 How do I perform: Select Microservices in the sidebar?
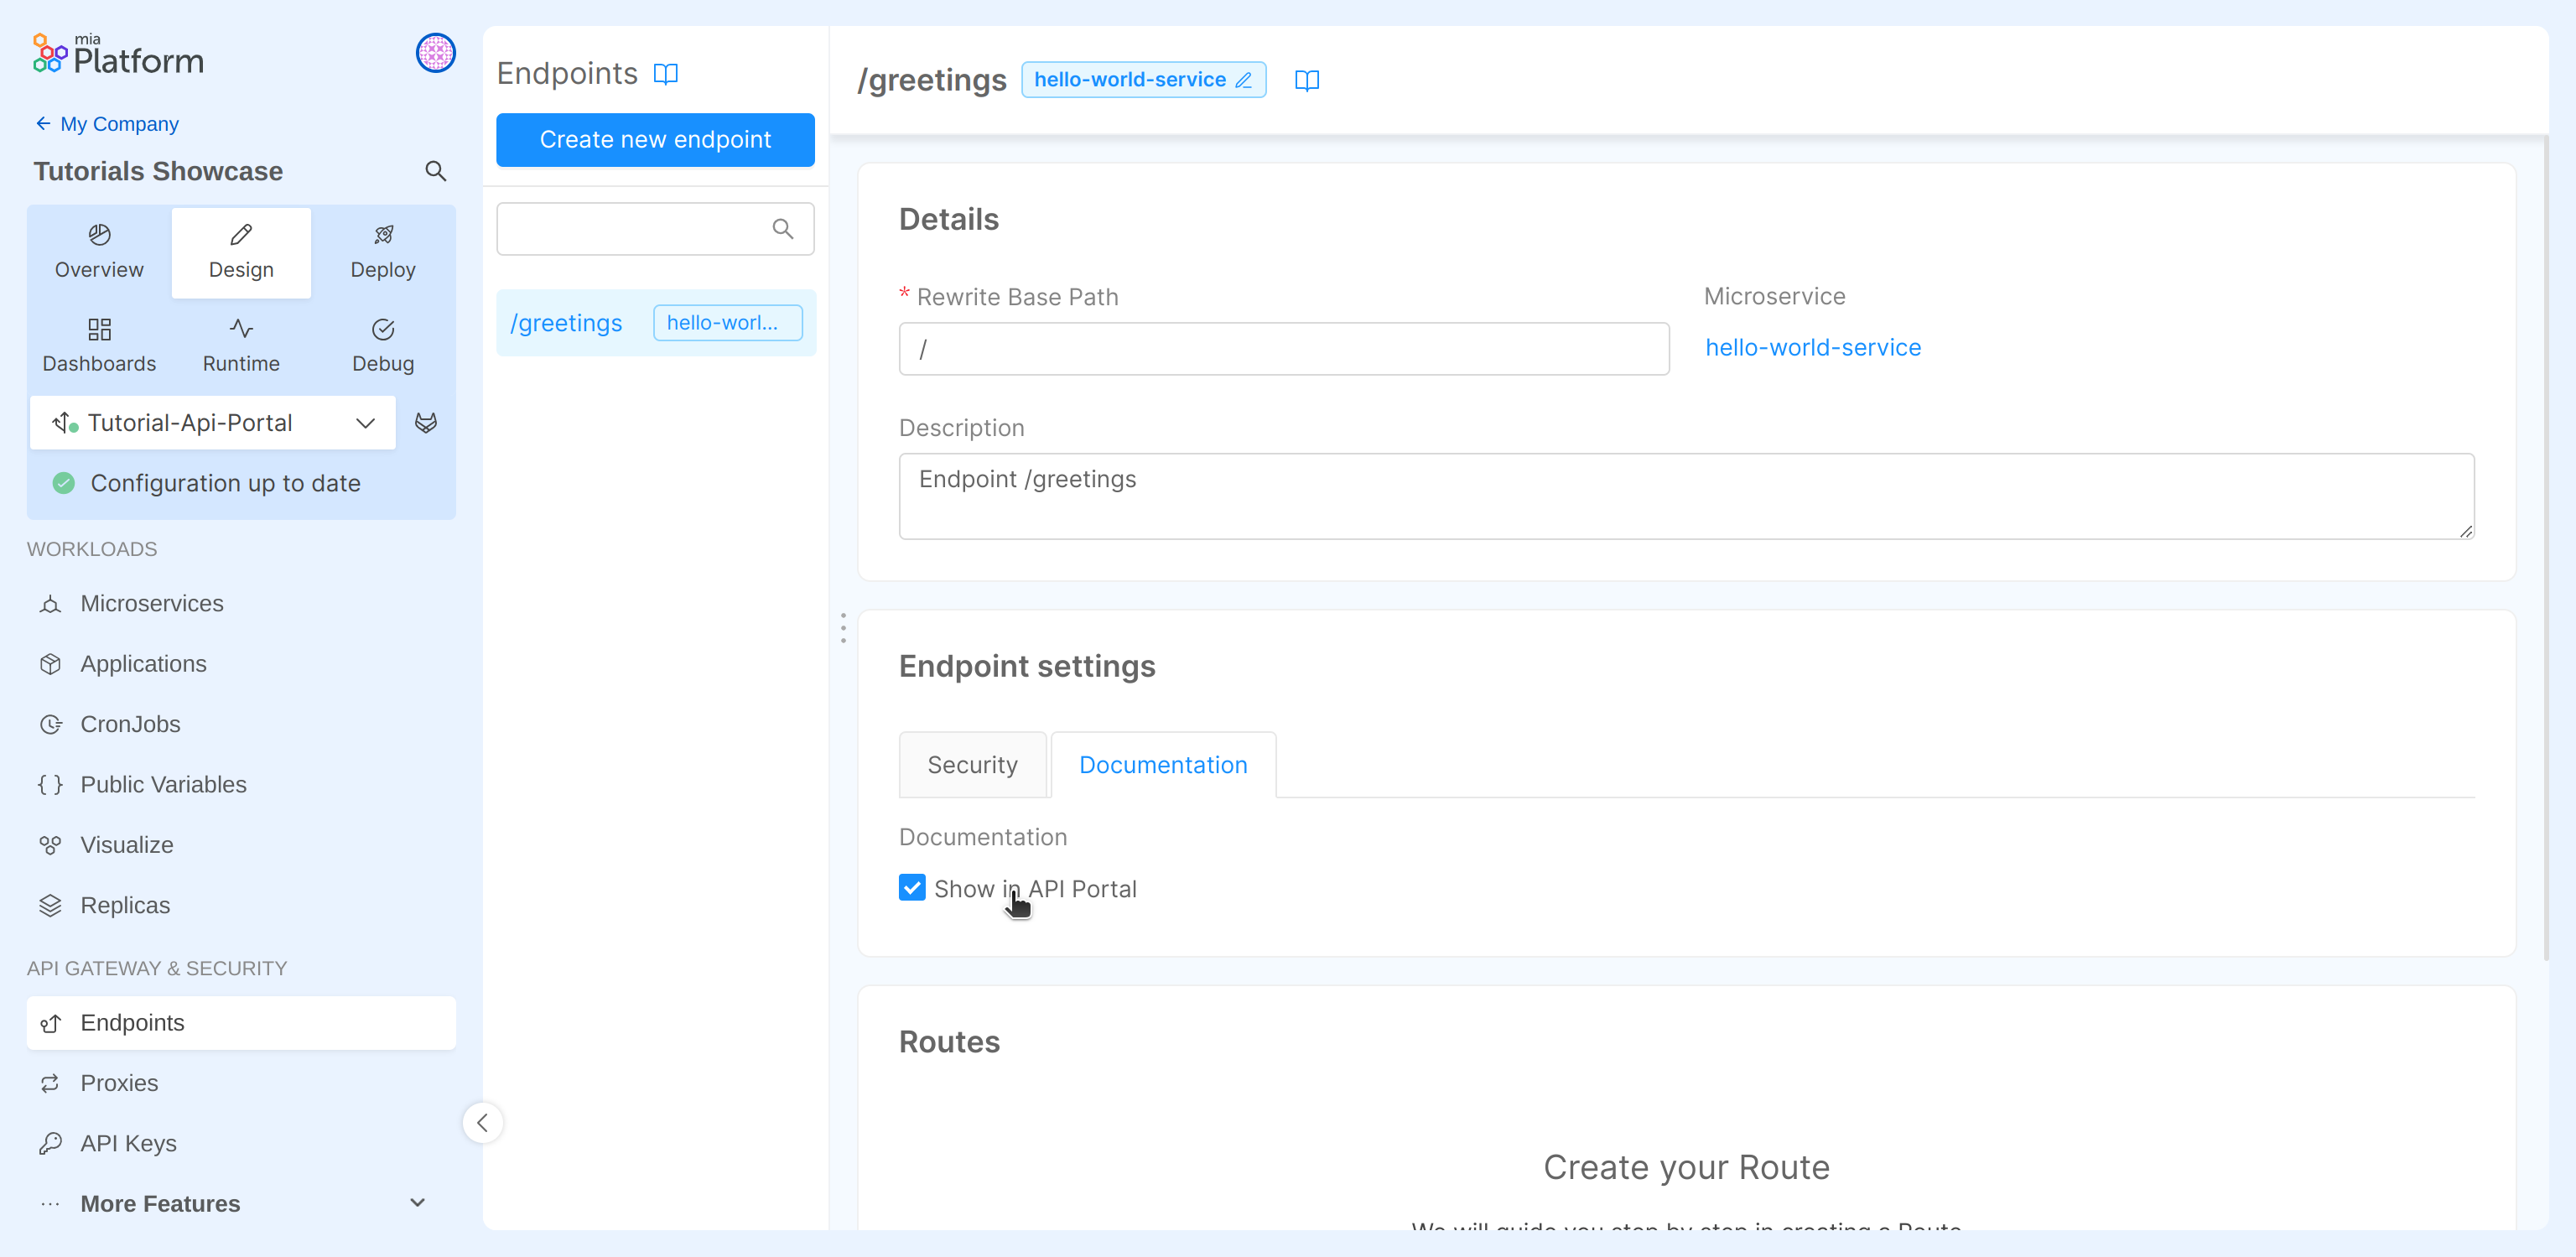click(151, 603)
